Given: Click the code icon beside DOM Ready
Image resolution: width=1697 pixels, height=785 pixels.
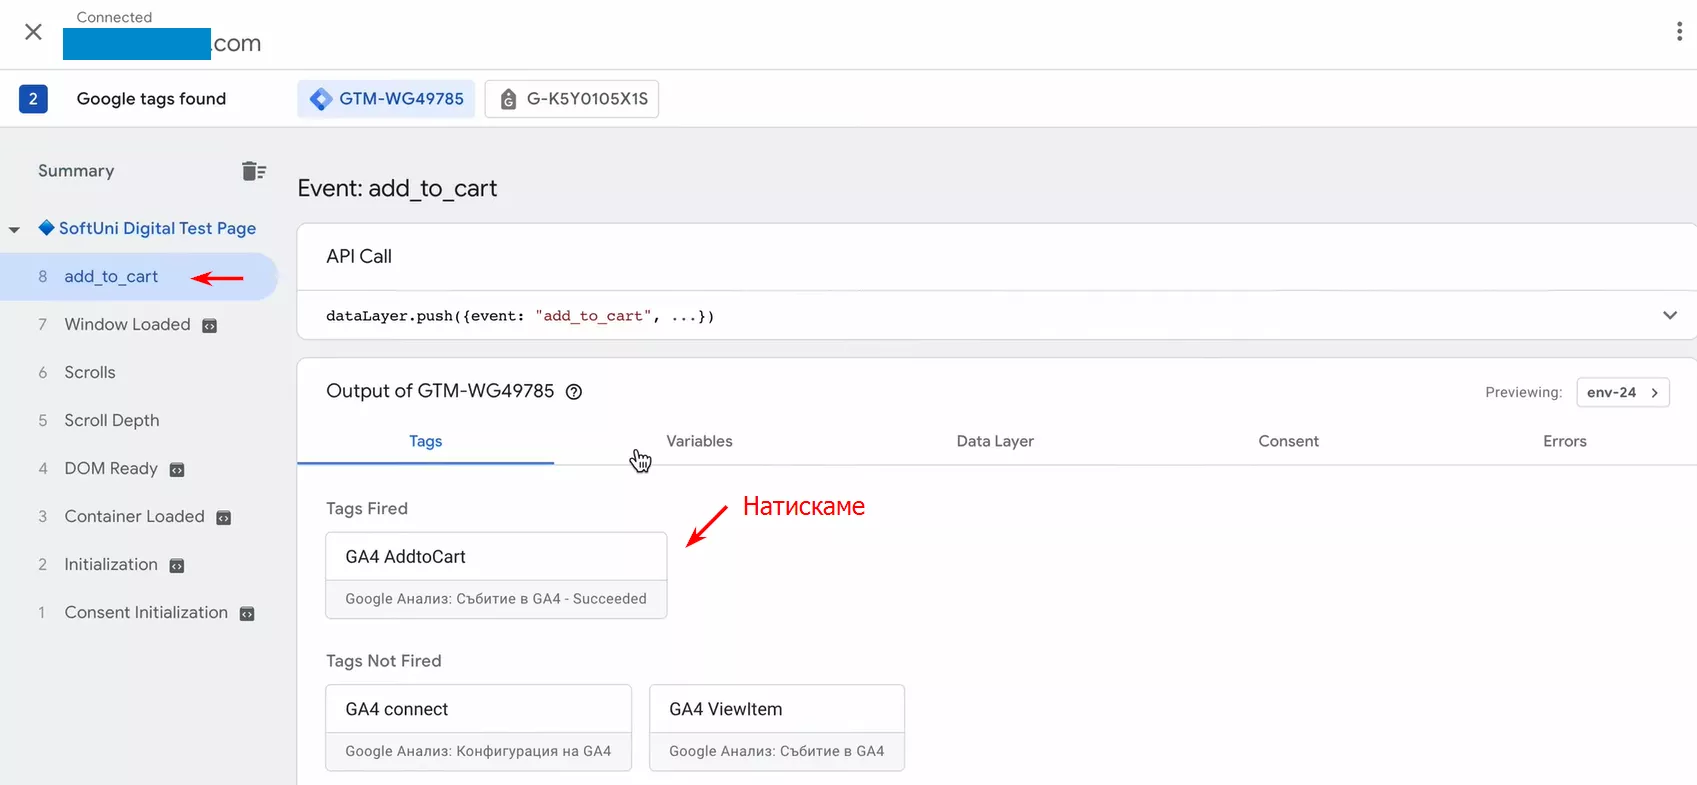Looking at the screenshot, I should (x=177, y=470).
